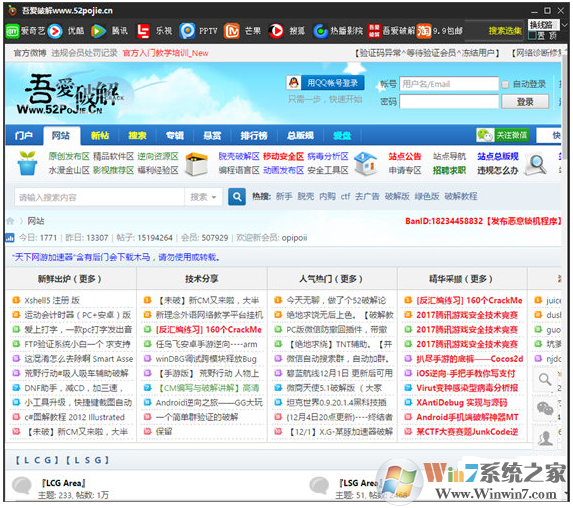Click the home icon in breadcrumb
The width and height of the screenshot is (573, 508).
point(10,221)
